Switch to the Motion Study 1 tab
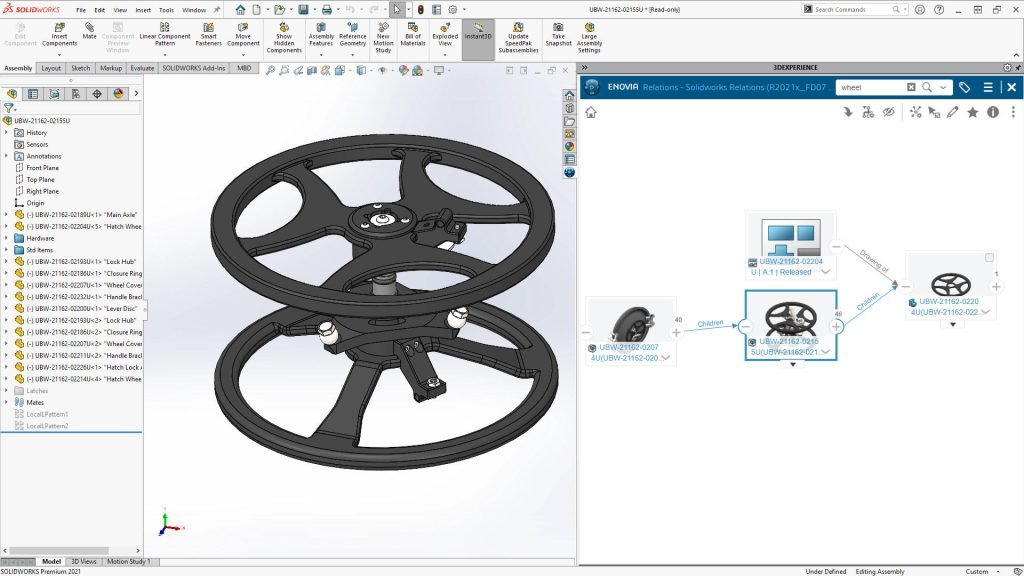 click(x=128, y=562)
